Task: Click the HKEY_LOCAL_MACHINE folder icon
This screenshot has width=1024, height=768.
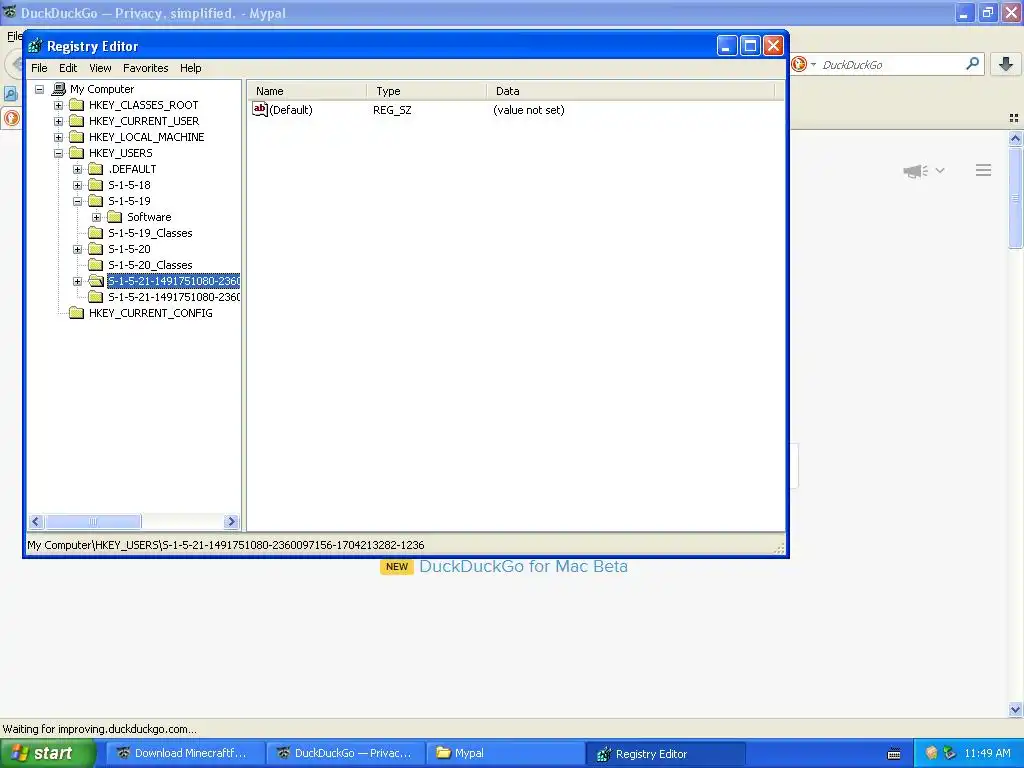Action: [76, 136]
